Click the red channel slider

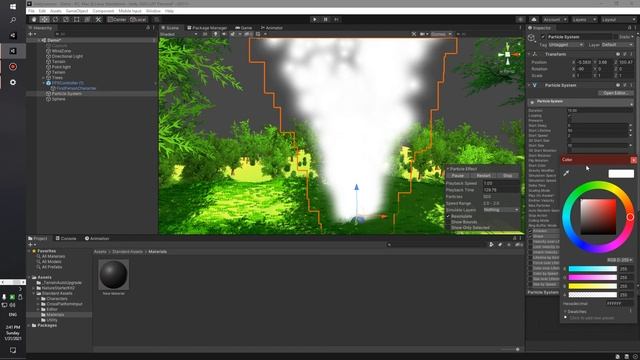(x=593, y=269)
